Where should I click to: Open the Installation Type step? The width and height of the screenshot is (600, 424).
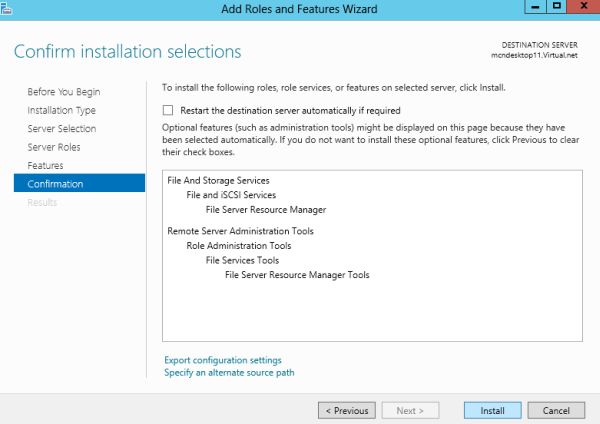62,110
